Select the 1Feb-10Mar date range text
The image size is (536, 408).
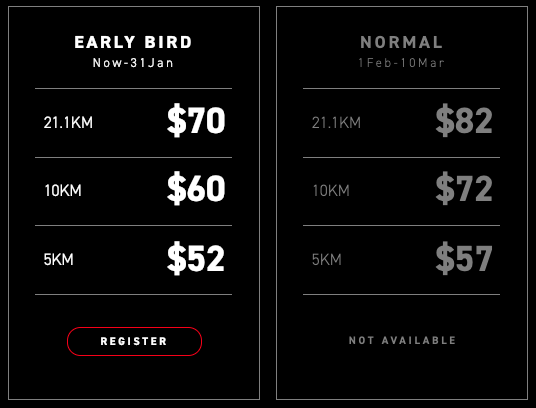click(401, 63)
